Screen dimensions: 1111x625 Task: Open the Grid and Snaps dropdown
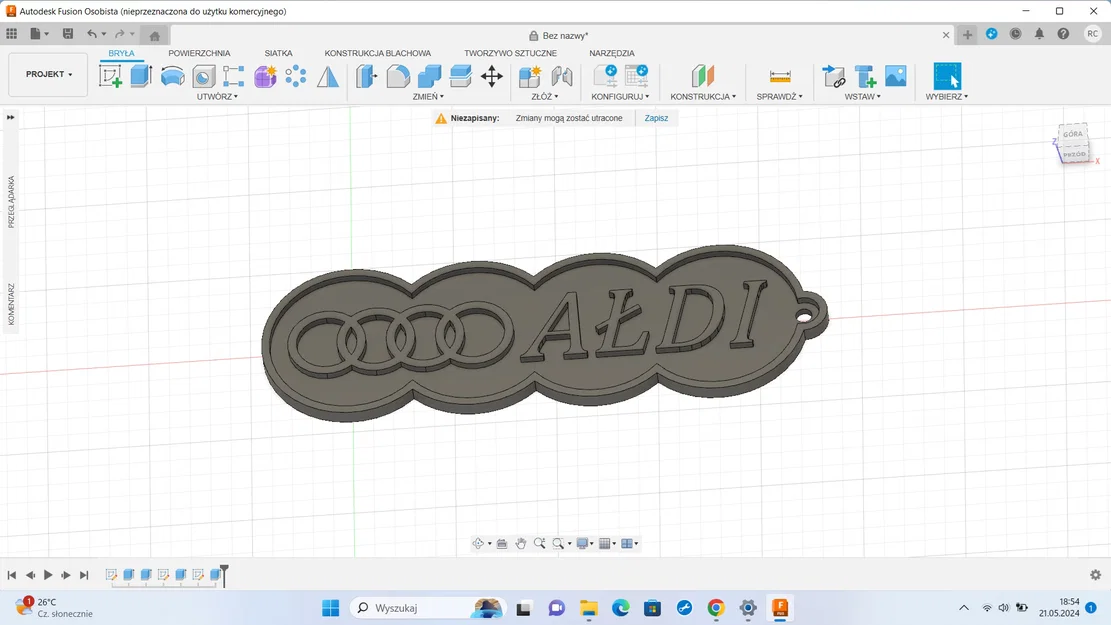607,544
